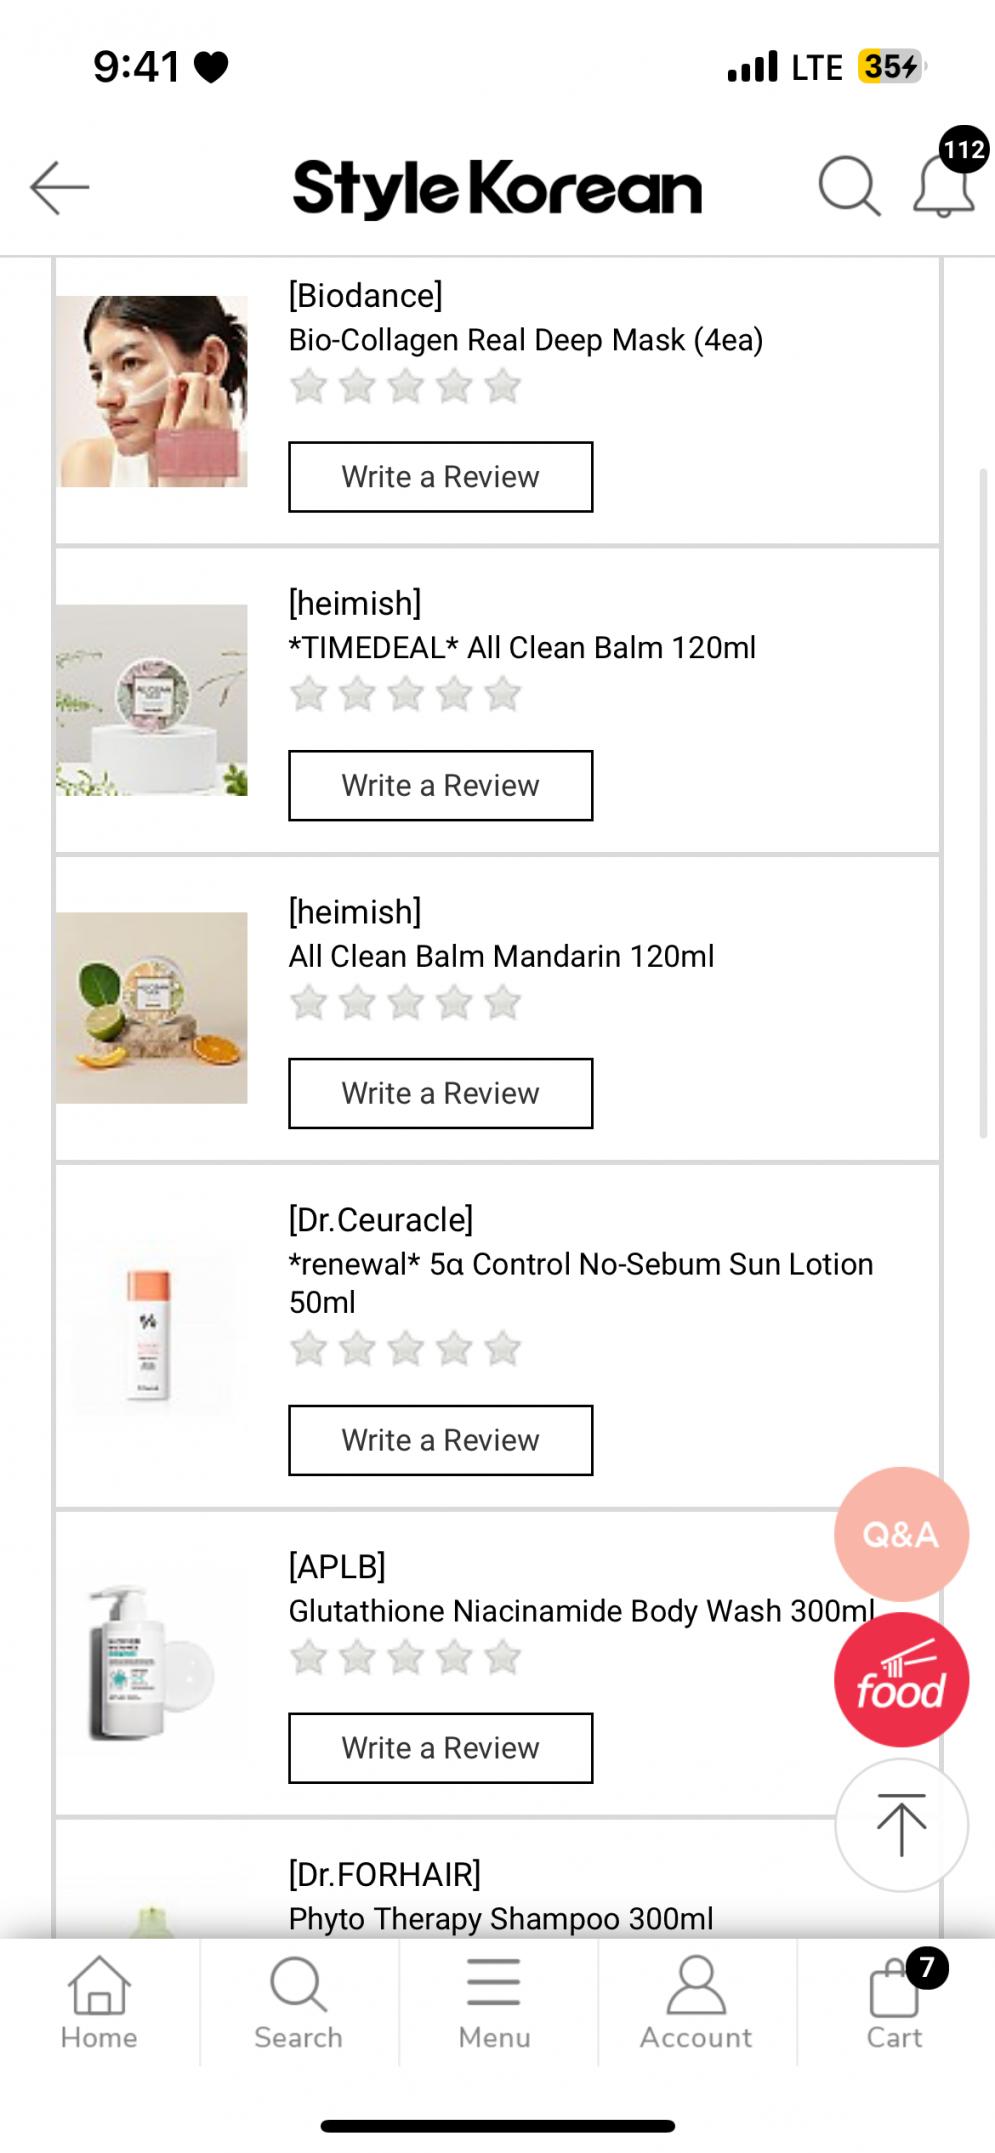Give All Clean Balm Mandarin one star
The width and height of the screenshot is (995, 2153).
[x=309, y=1003]
